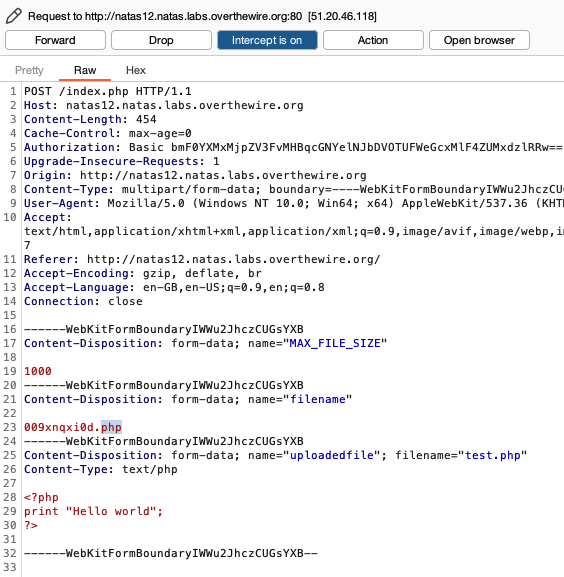Viewport: 564px width, 577px height.
Task: Click the Content-Type multipart/form-data header
Action: point(294,189)
